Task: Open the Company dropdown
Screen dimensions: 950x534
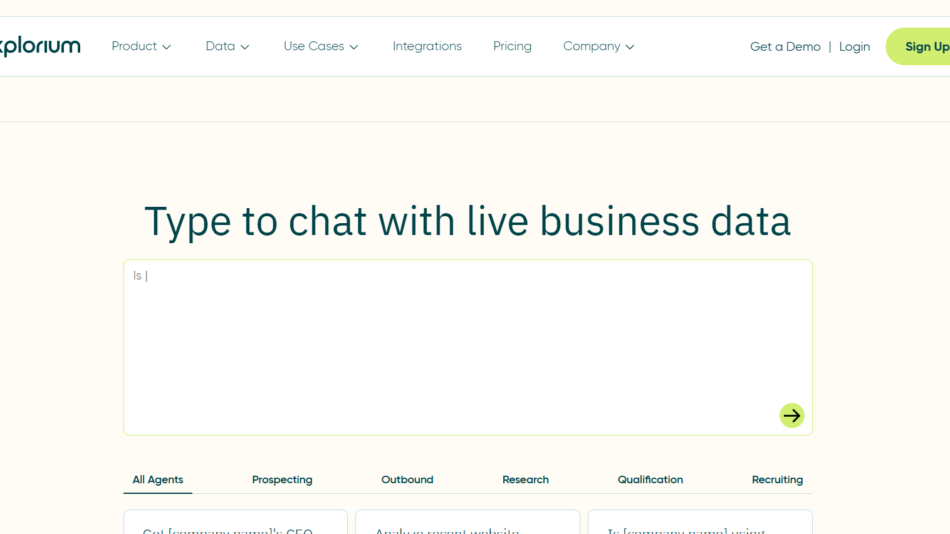Action: [598, 46]
